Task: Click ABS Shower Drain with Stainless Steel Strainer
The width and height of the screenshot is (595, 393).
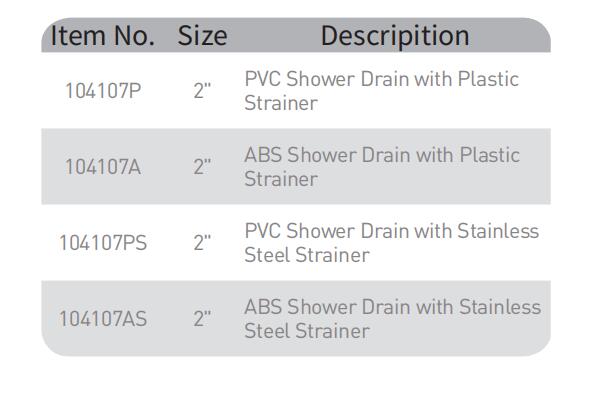Action: click(x=393, y=319)
